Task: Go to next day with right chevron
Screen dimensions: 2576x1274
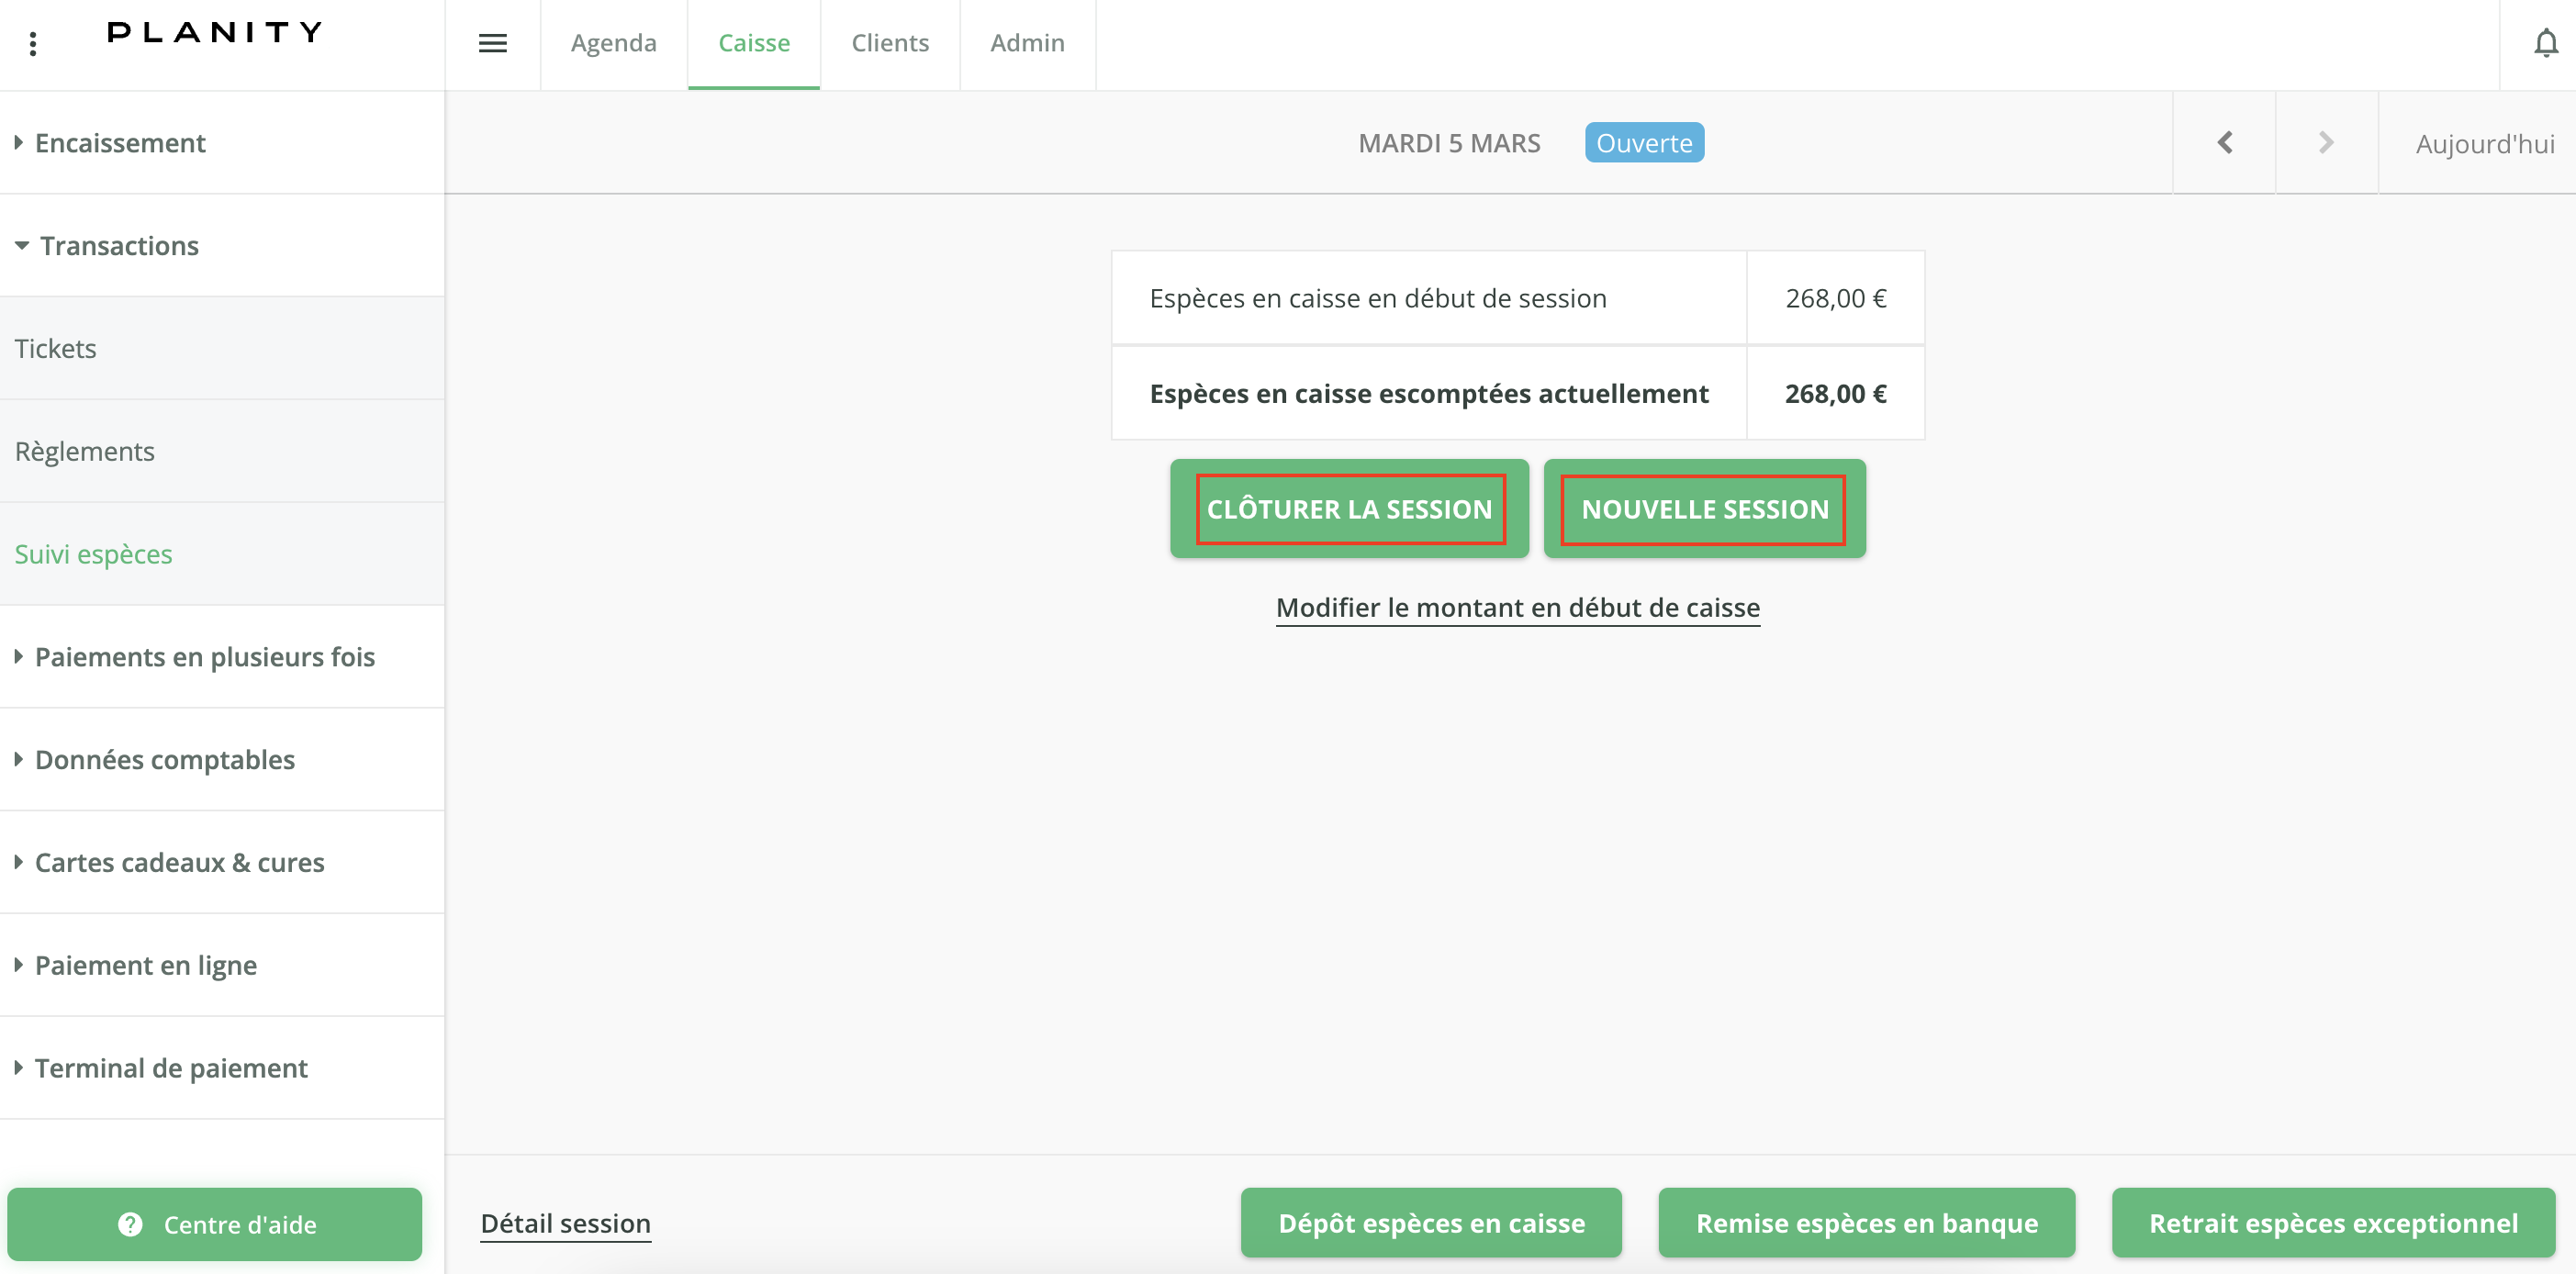Action: pos(2326,143)
